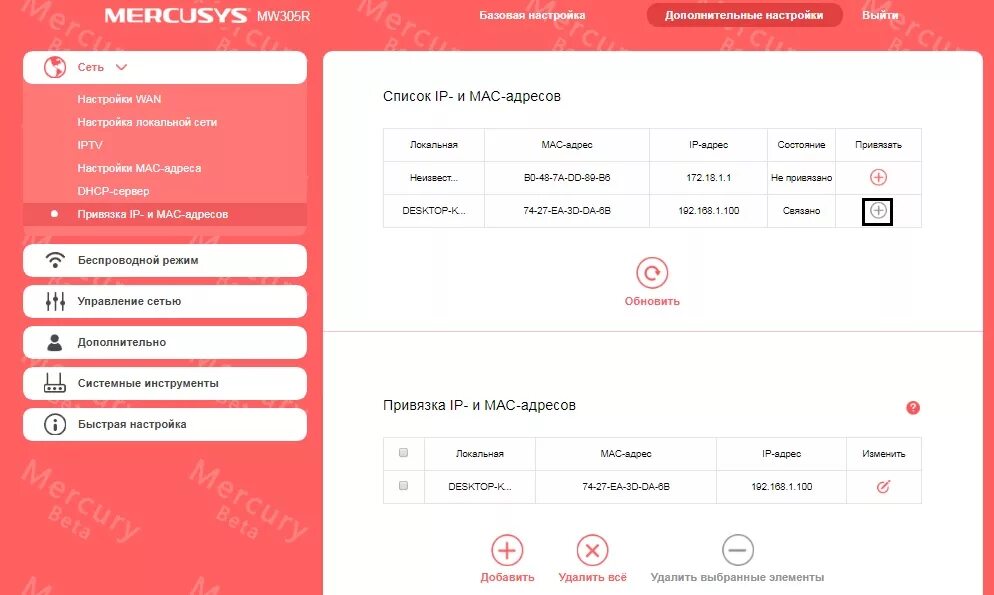Click Удалить выбранные элементы label
The height and width of the screenshot is (595, 994).
coord(737,577)
